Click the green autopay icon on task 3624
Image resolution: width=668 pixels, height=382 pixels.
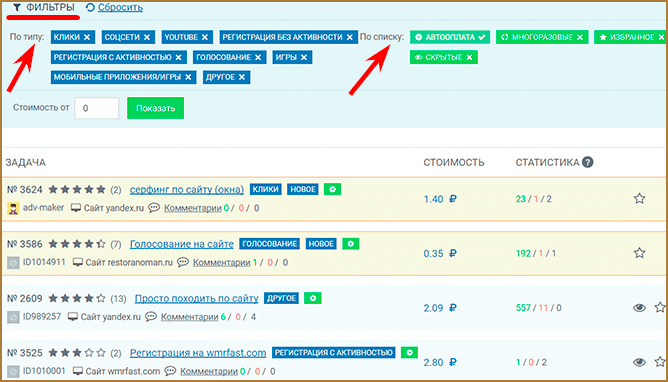coord(332,189)
